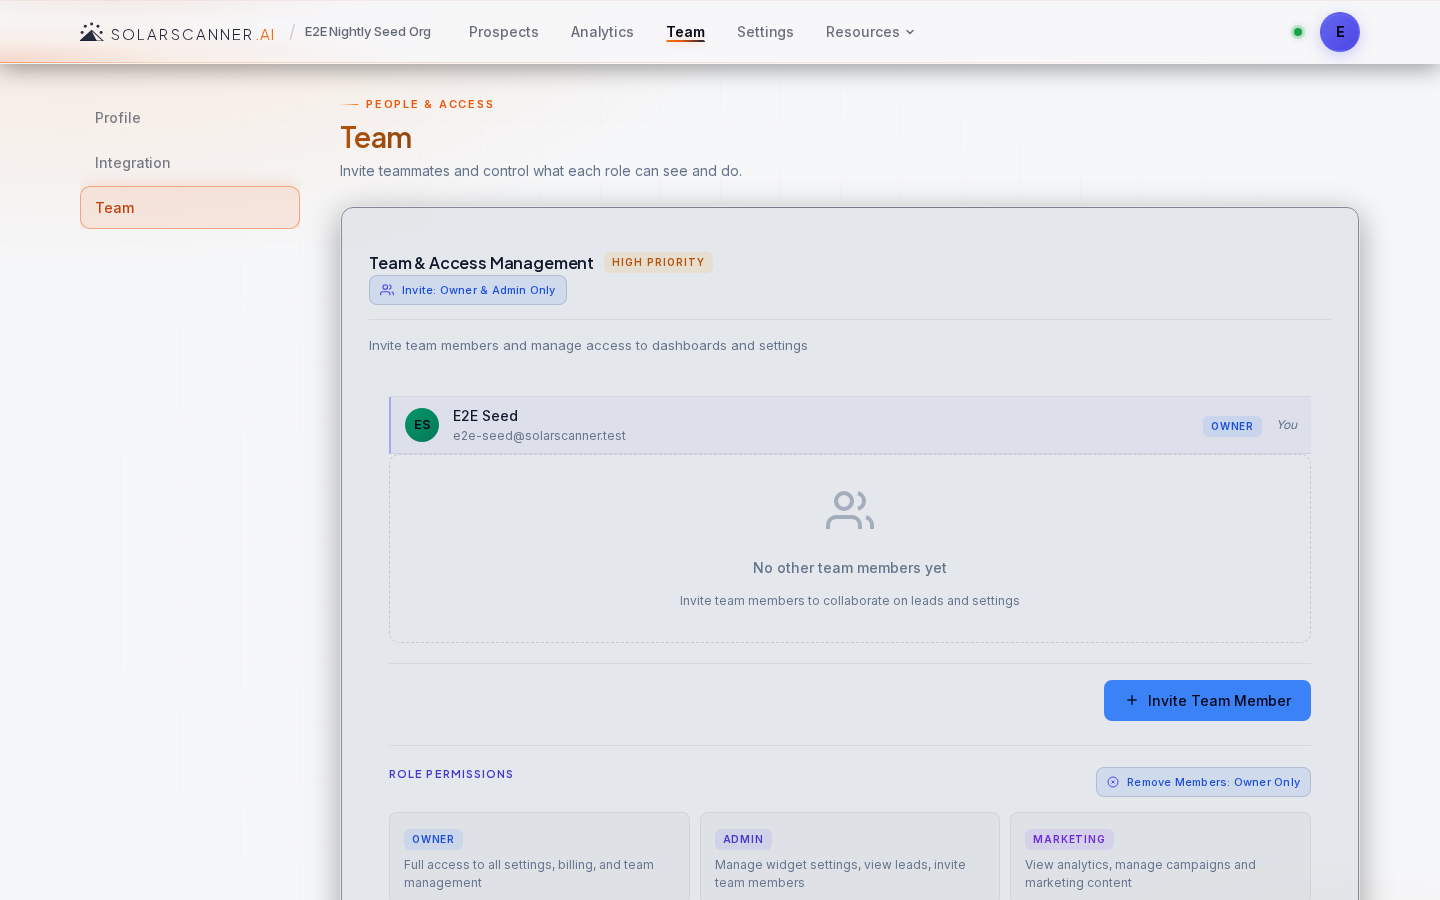Click E2E Nightly Seed Org breadcrumb
The image size is (1440, 900).
(368, 32)
